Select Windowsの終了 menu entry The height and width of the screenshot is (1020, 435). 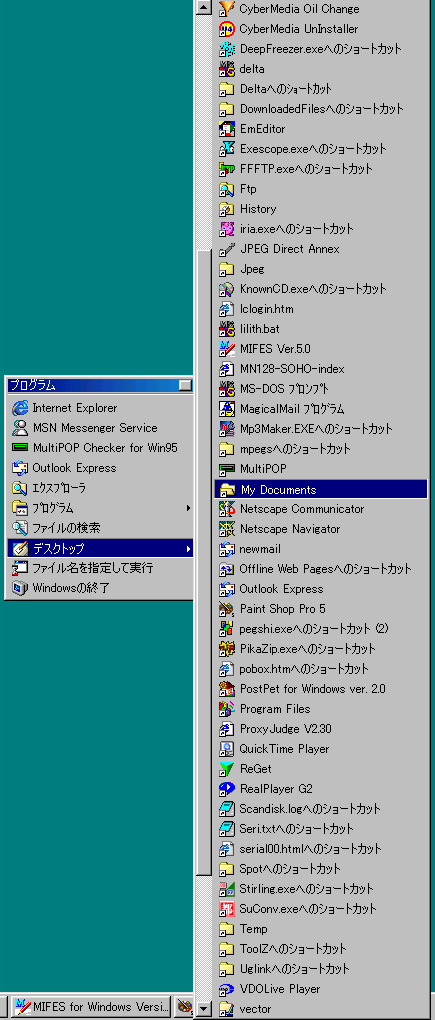(99, 588)
